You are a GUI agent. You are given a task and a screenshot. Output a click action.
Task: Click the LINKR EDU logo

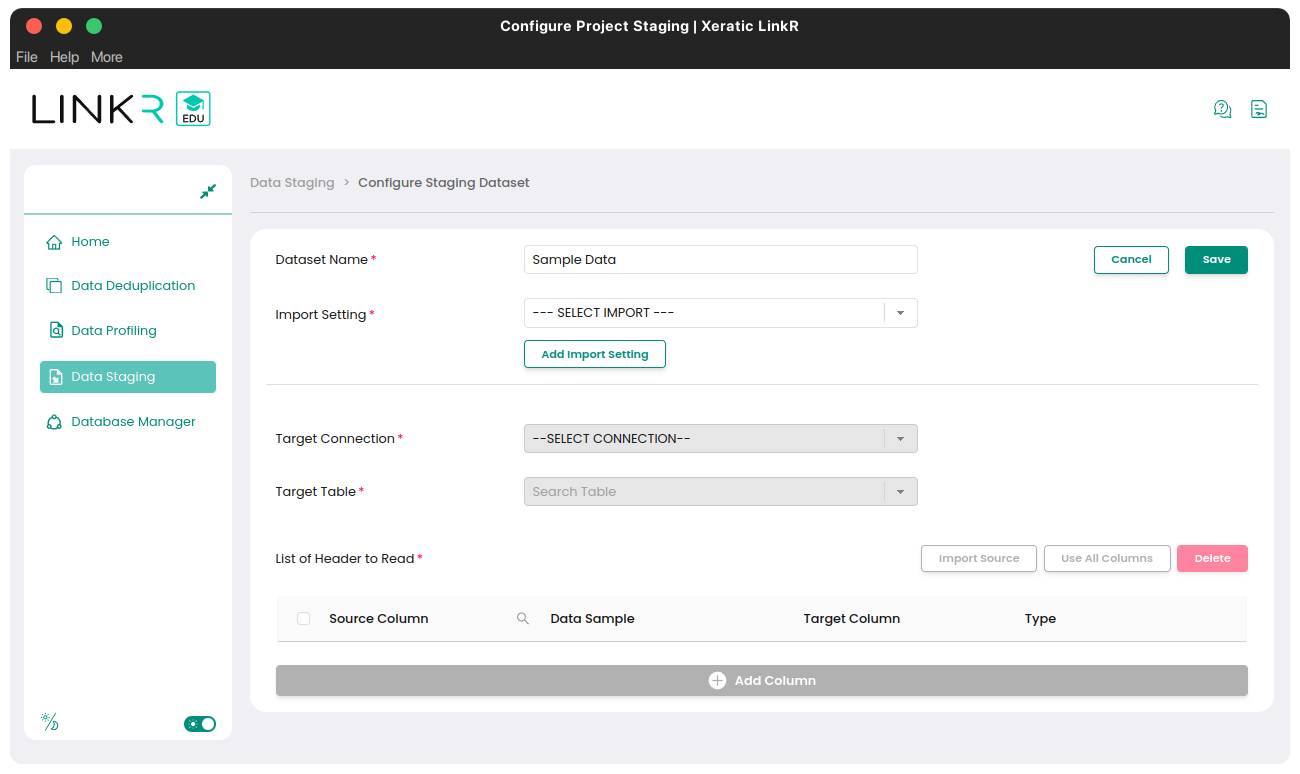tap(121, 109)
